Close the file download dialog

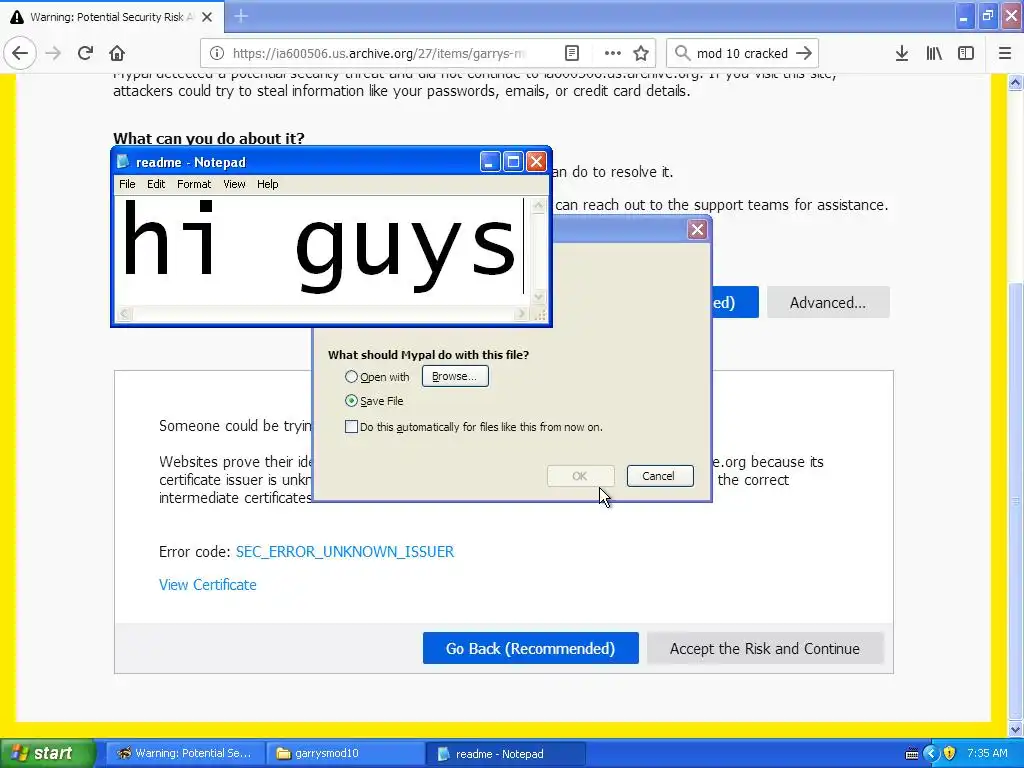697,230
